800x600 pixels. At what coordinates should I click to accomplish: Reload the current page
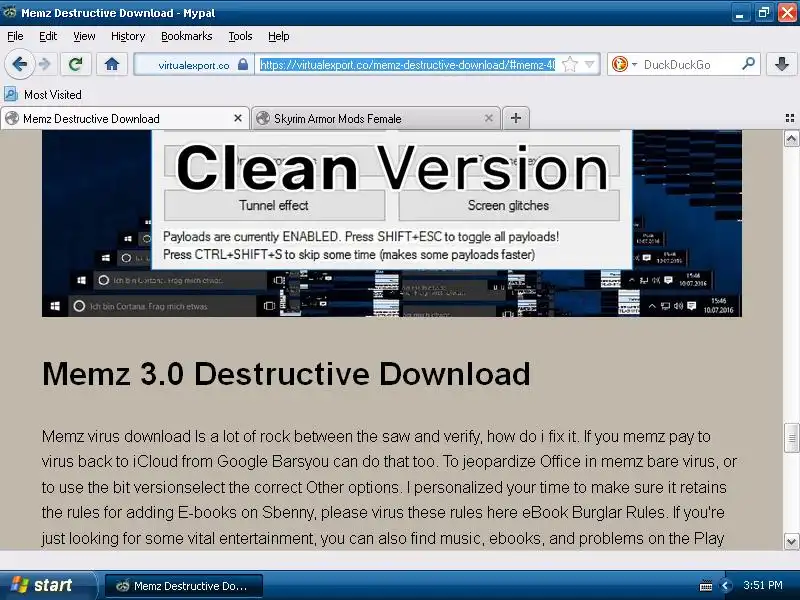(76, 64)
